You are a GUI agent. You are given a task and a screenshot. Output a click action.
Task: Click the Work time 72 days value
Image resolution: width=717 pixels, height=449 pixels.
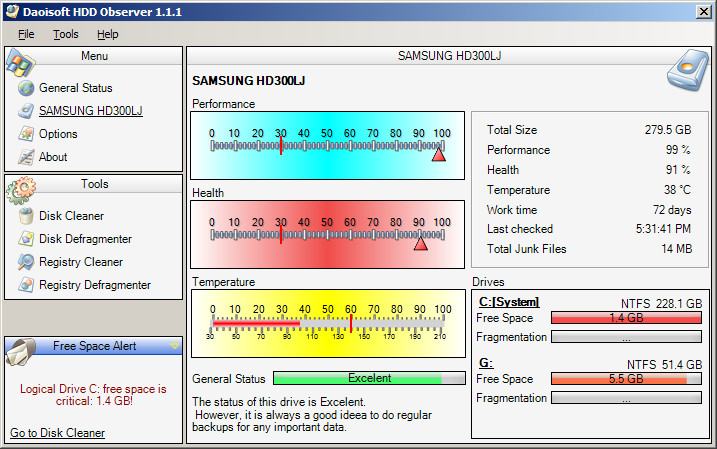672,210
